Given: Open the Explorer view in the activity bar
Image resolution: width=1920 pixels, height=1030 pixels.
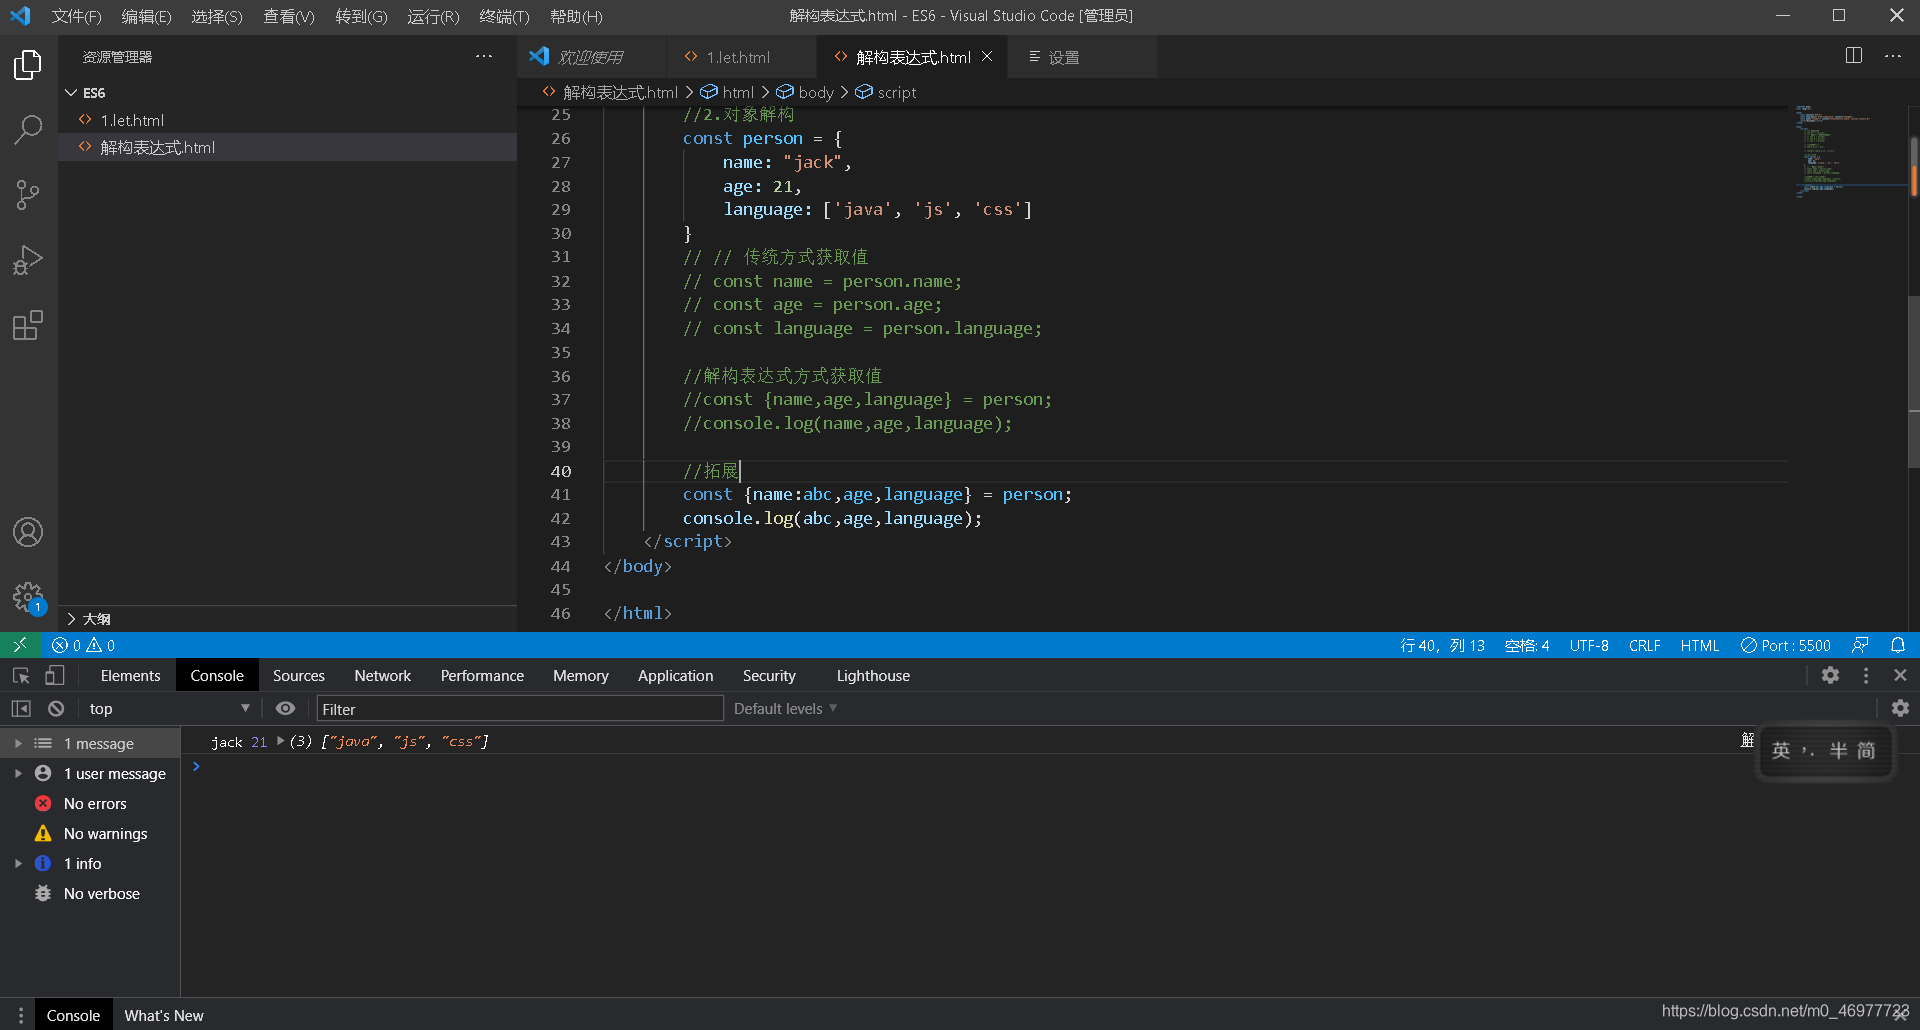Looking at the screenshot, I should (28, 65).
